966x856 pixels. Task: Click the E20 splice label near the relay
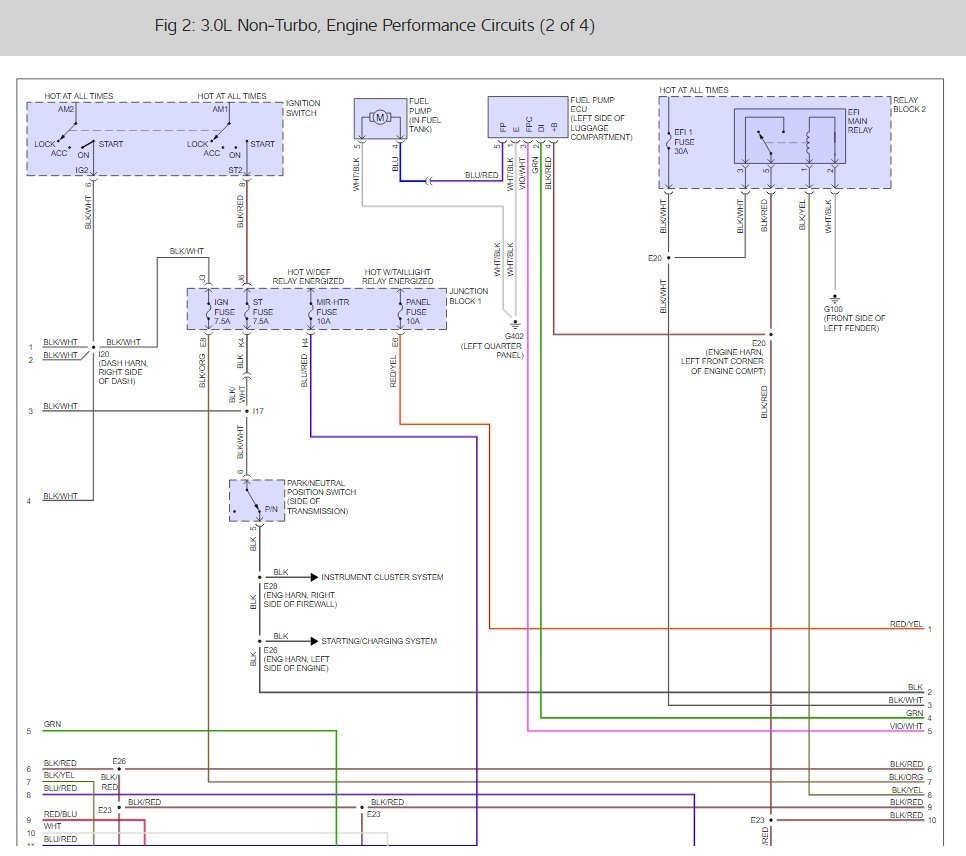pyautogui.click(x=654, y=258)
